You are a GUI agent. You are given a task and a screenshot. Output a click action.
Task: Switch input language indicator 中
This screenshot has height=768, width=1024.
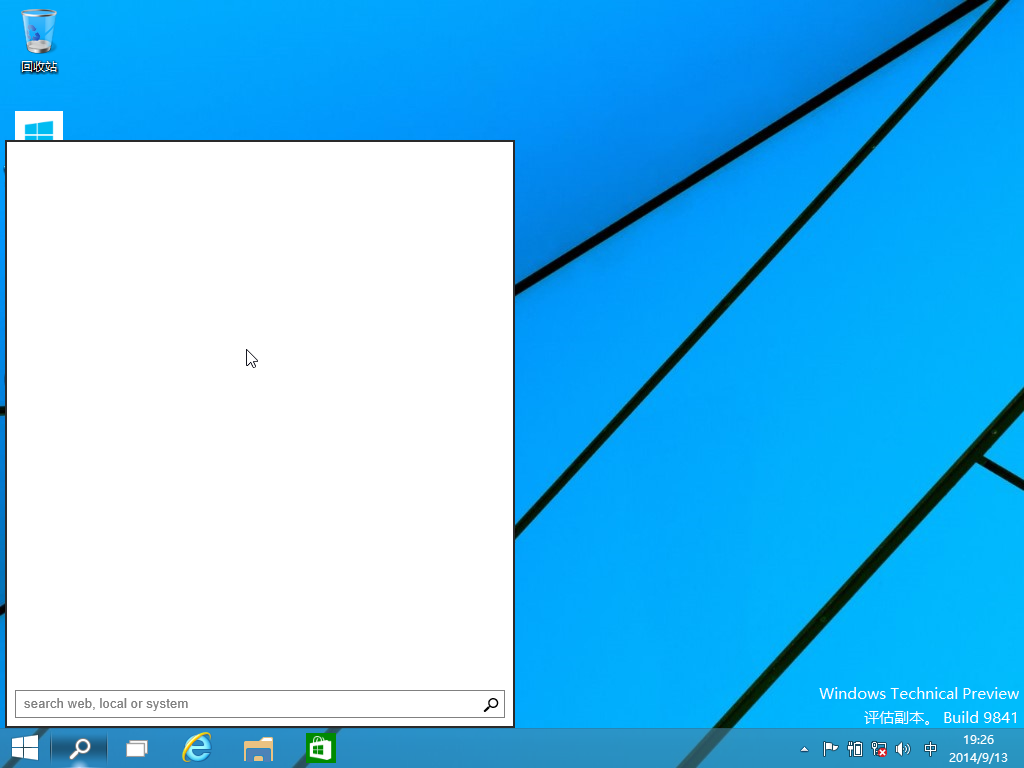pos(931,749)
